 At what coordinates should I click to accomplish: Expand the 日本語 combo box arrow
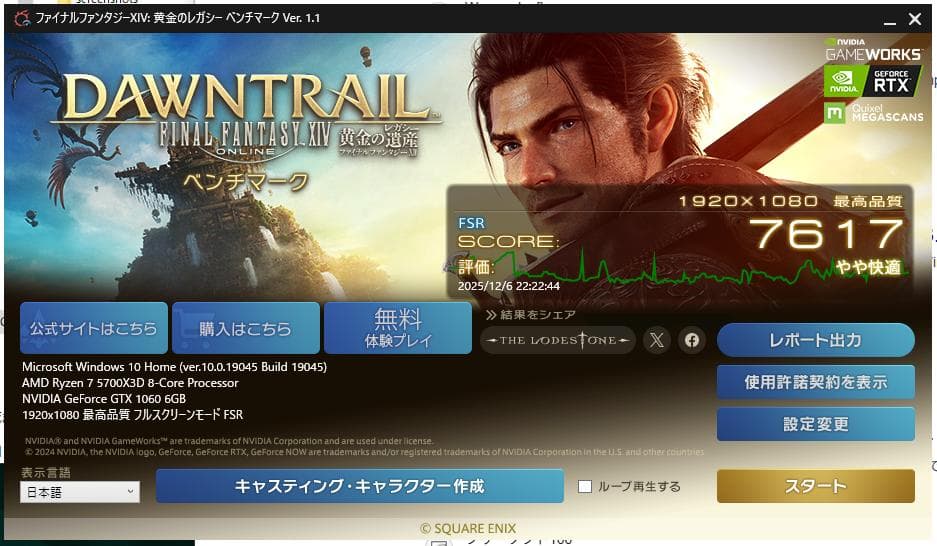(x=130, y=492)
